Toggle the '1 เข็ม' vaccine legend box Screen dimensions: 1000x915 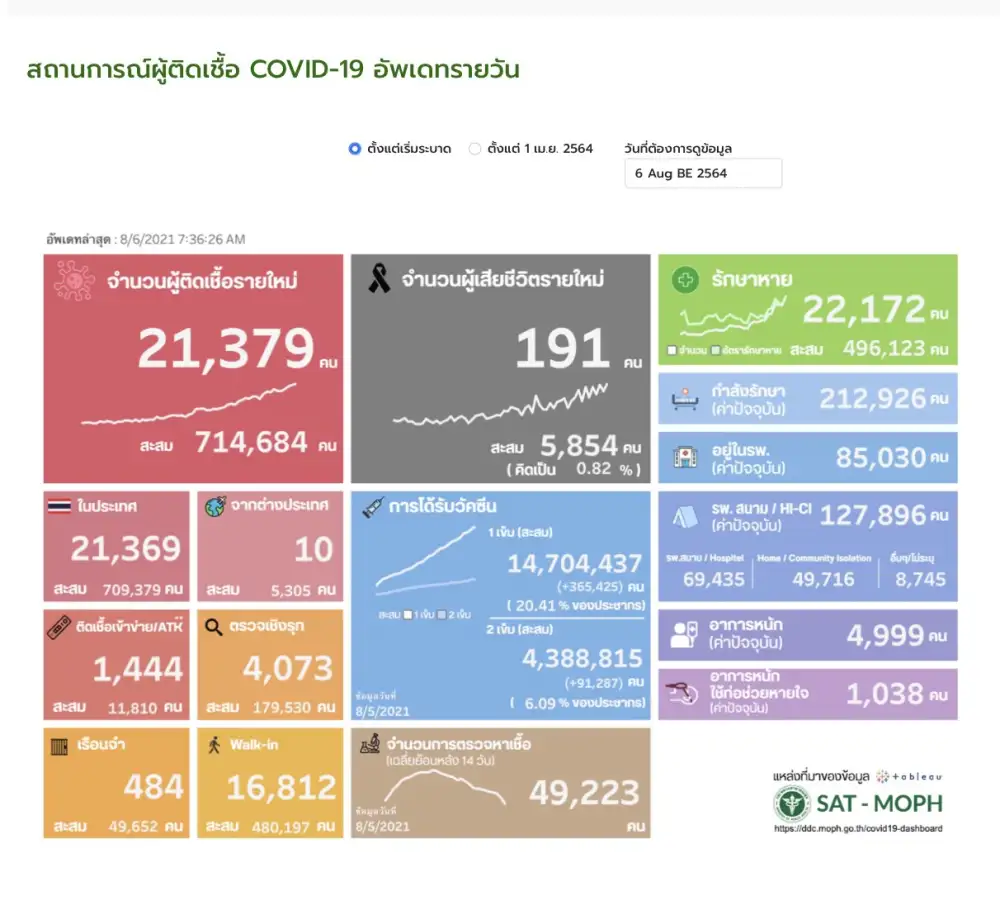pyautogui.click(x=409, y=613)
